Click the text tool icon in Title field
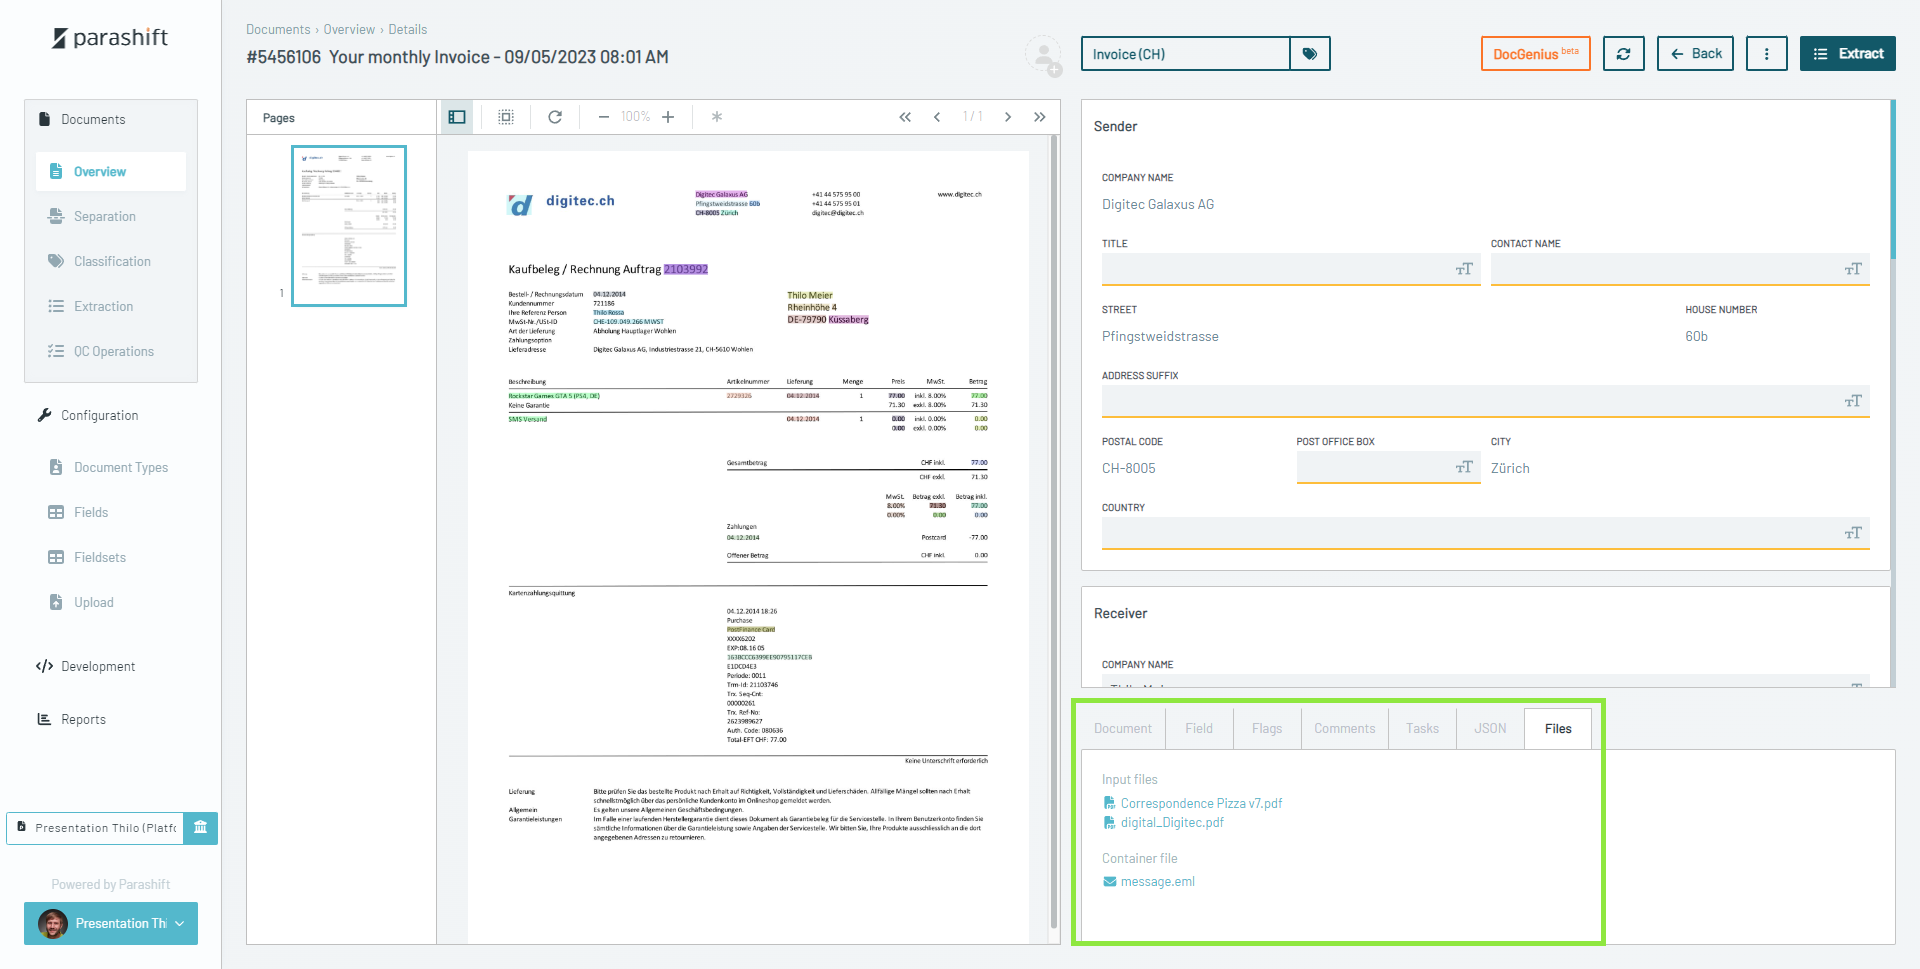The width and height of the screenshot is (1920, 969). click(x=1464, y=269)
